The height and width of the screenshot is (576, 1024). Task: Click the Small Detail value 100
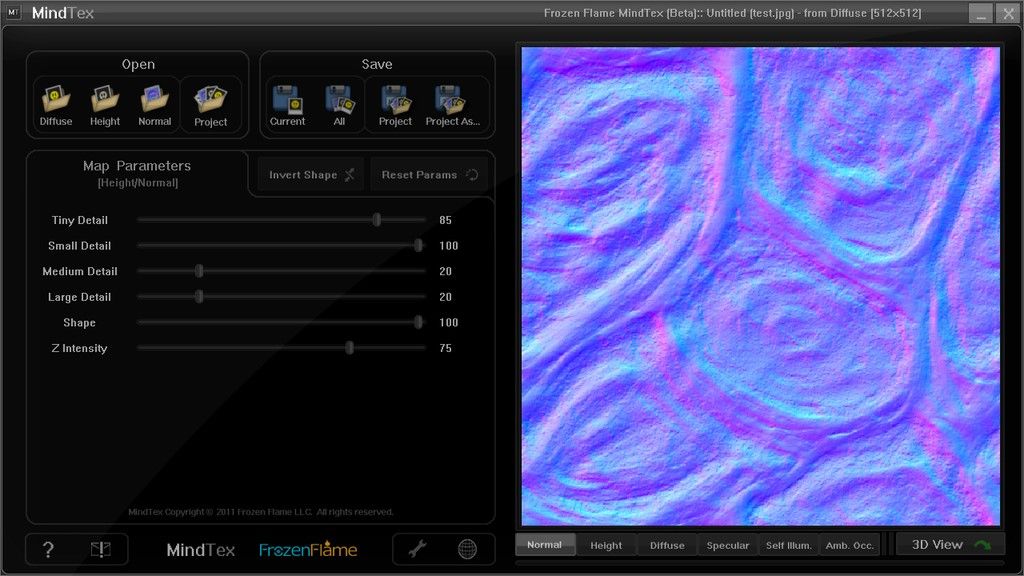tap(449, 246)
